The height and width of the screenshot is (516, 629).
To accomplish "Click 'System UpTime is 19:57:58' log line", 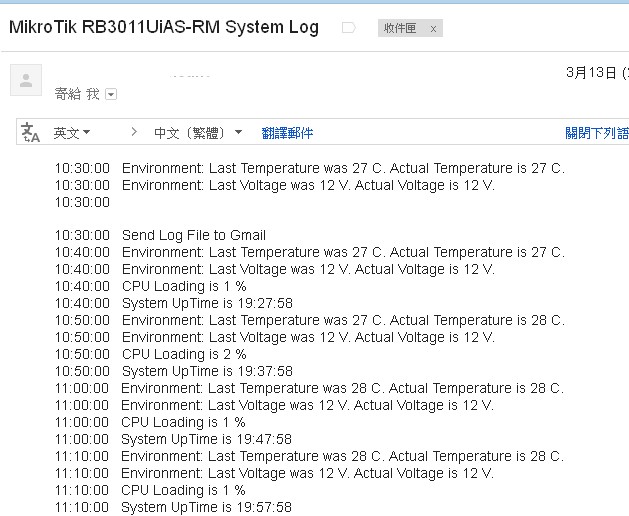I will (206, 507).
